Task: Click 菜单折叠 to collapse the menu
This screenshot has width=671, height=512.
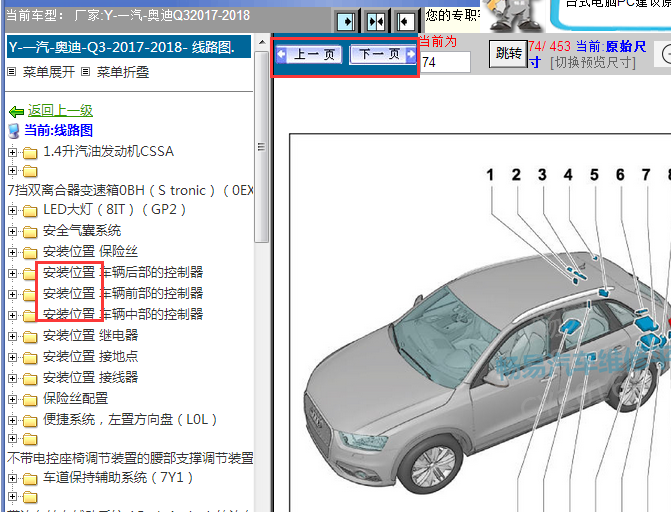Action: [x=123, y=72]
